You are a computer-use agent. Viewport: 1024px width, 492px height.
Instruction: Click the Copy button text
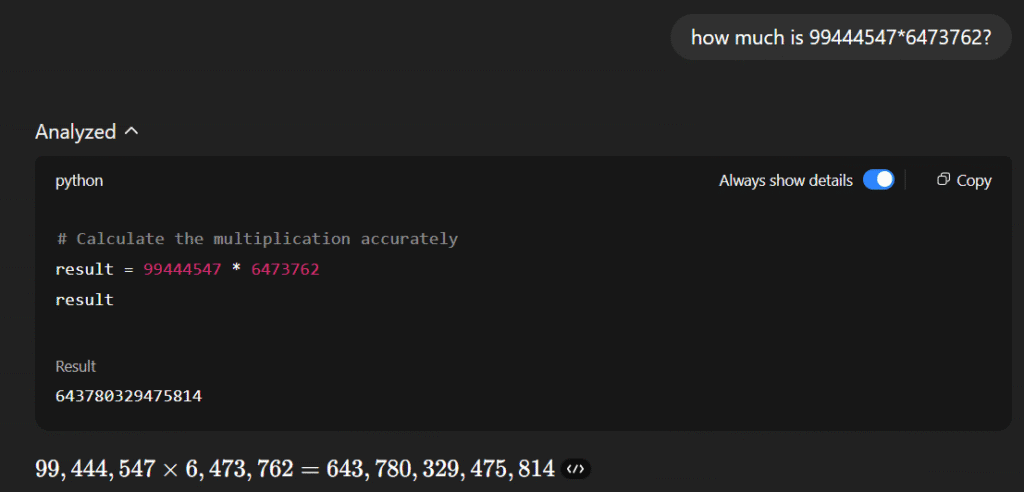click(974, 180)
